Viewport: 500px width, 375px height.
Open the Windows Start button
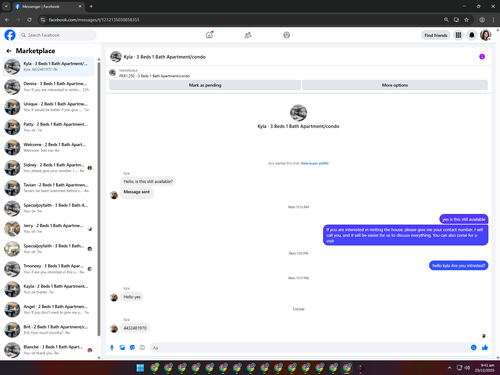pos(140,368)
